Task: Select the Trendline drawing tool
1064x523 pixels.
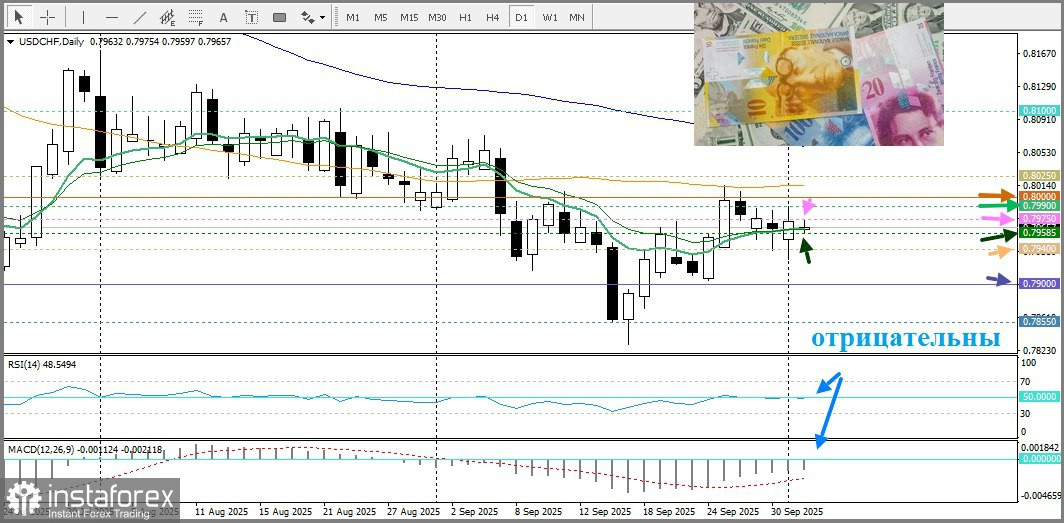Action: [140, 17]
